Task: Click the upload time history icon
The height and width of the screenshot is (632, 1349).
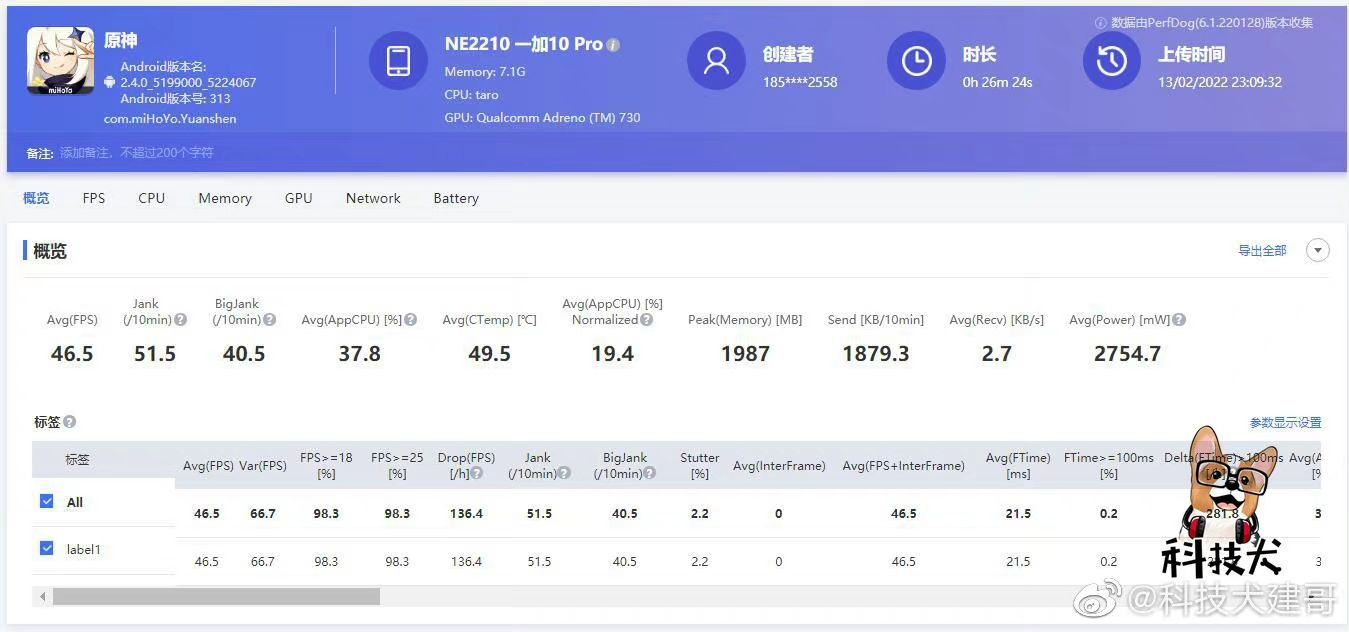Action: click(1112, 61)
